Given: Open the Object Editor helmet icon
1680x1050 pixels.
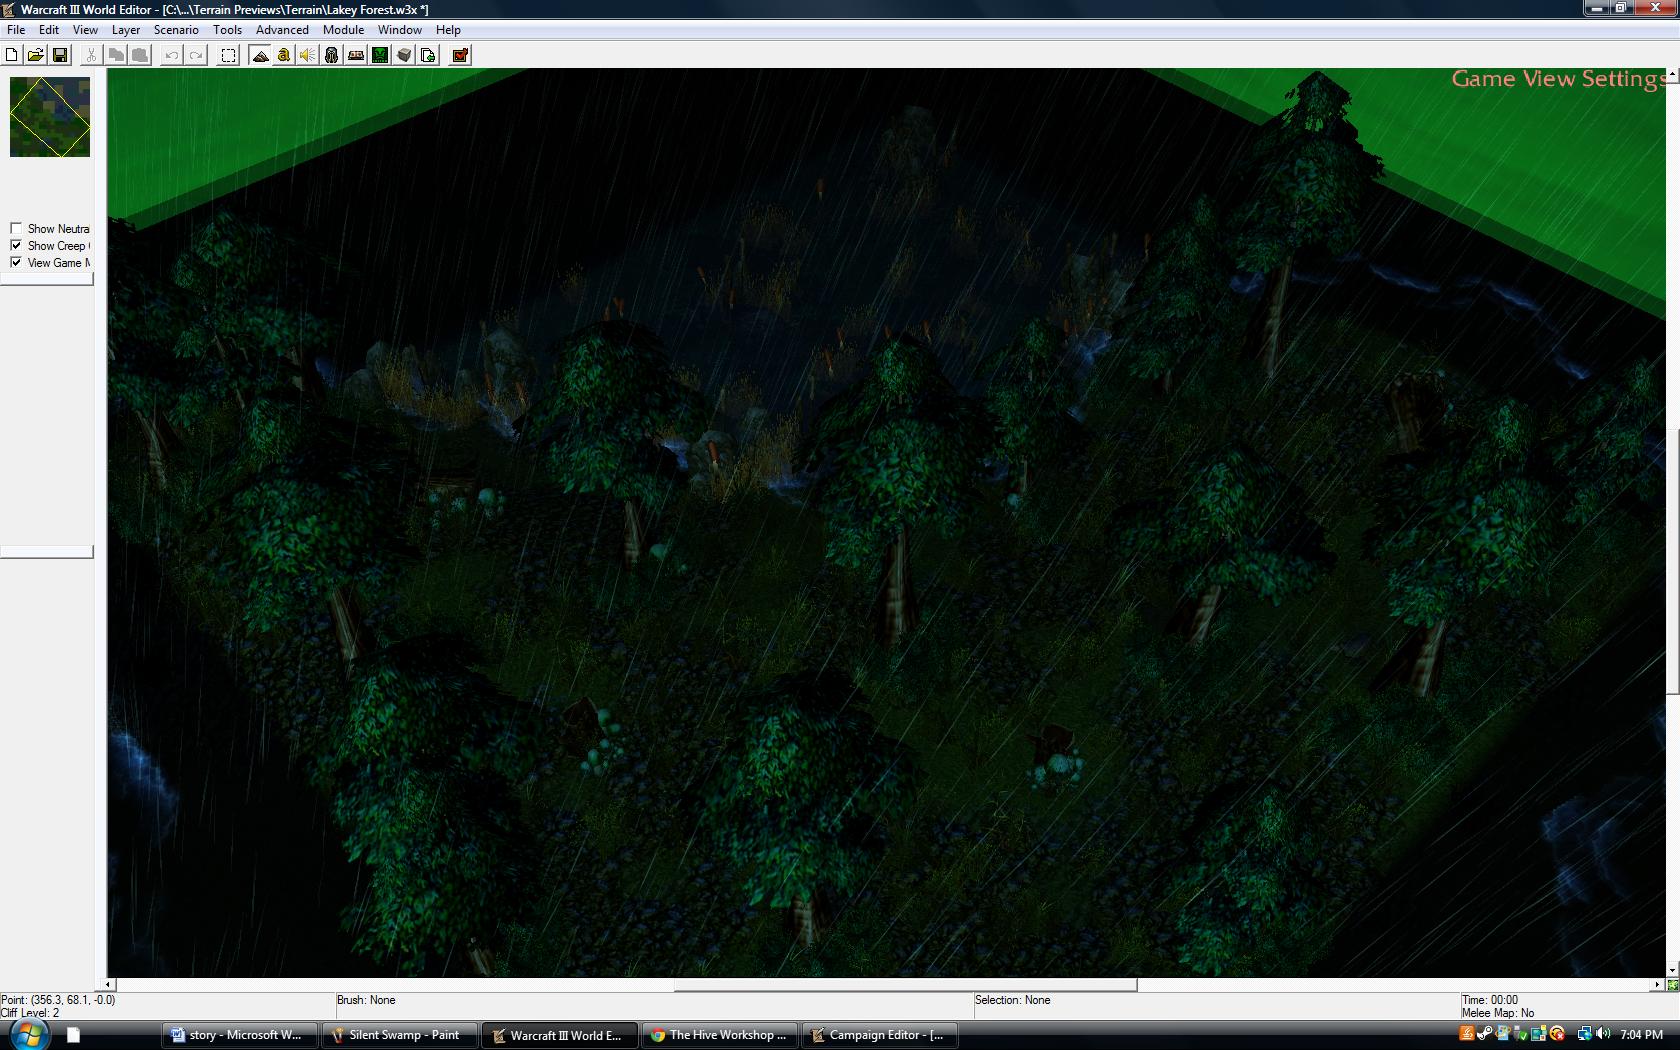Looking at the screenshot, I should point(332,55).
